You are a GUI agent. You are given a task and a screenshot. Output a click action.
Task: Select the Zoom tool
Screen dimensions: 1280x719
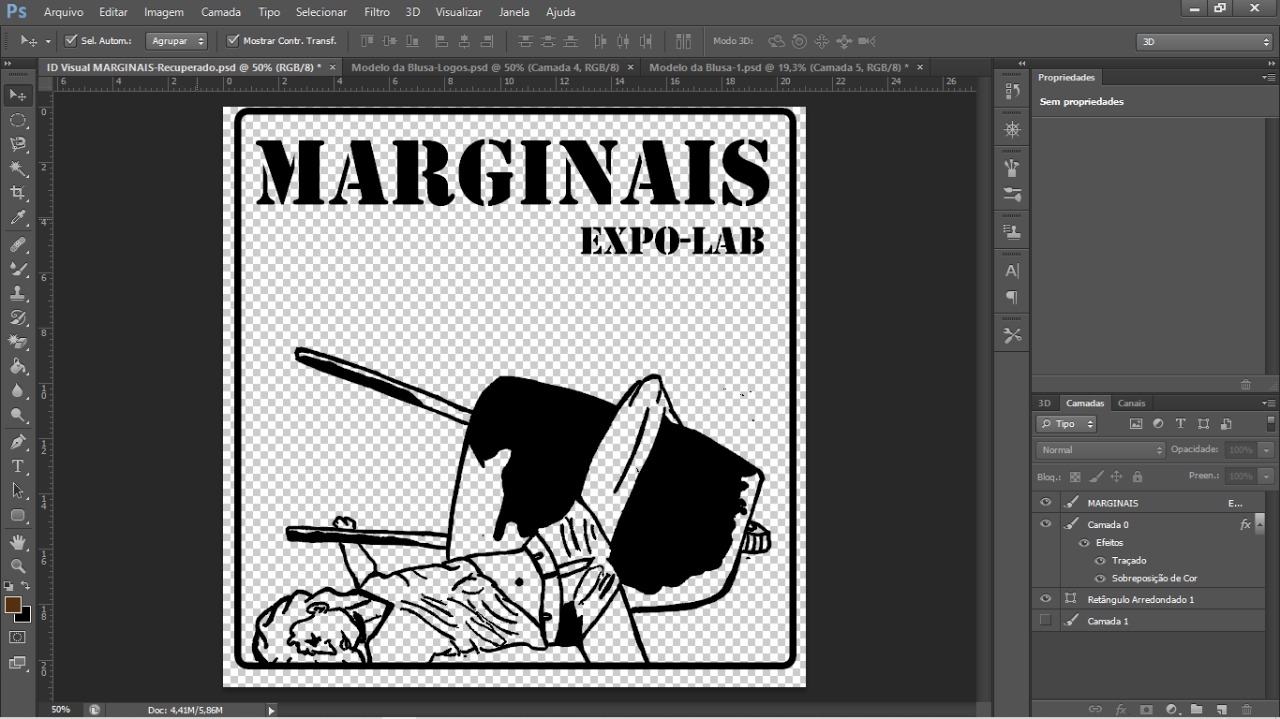(x=18, y=566)
